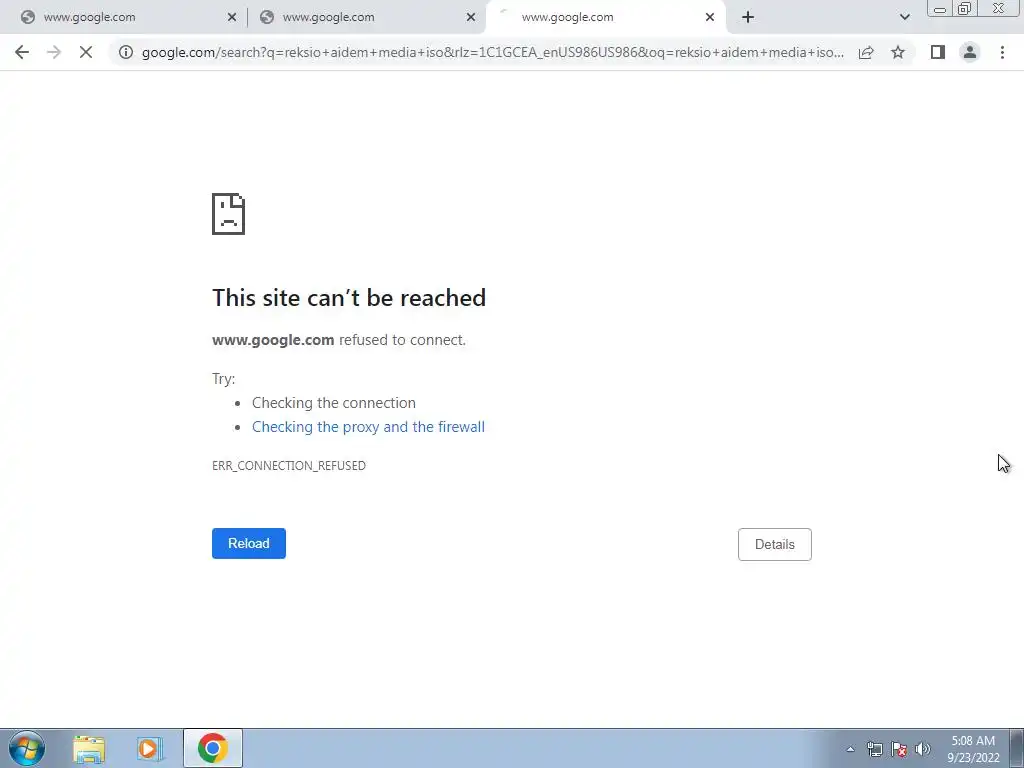Restore down the Chrome window
The width and height of the screenshot is (1024, 768).
964,9
